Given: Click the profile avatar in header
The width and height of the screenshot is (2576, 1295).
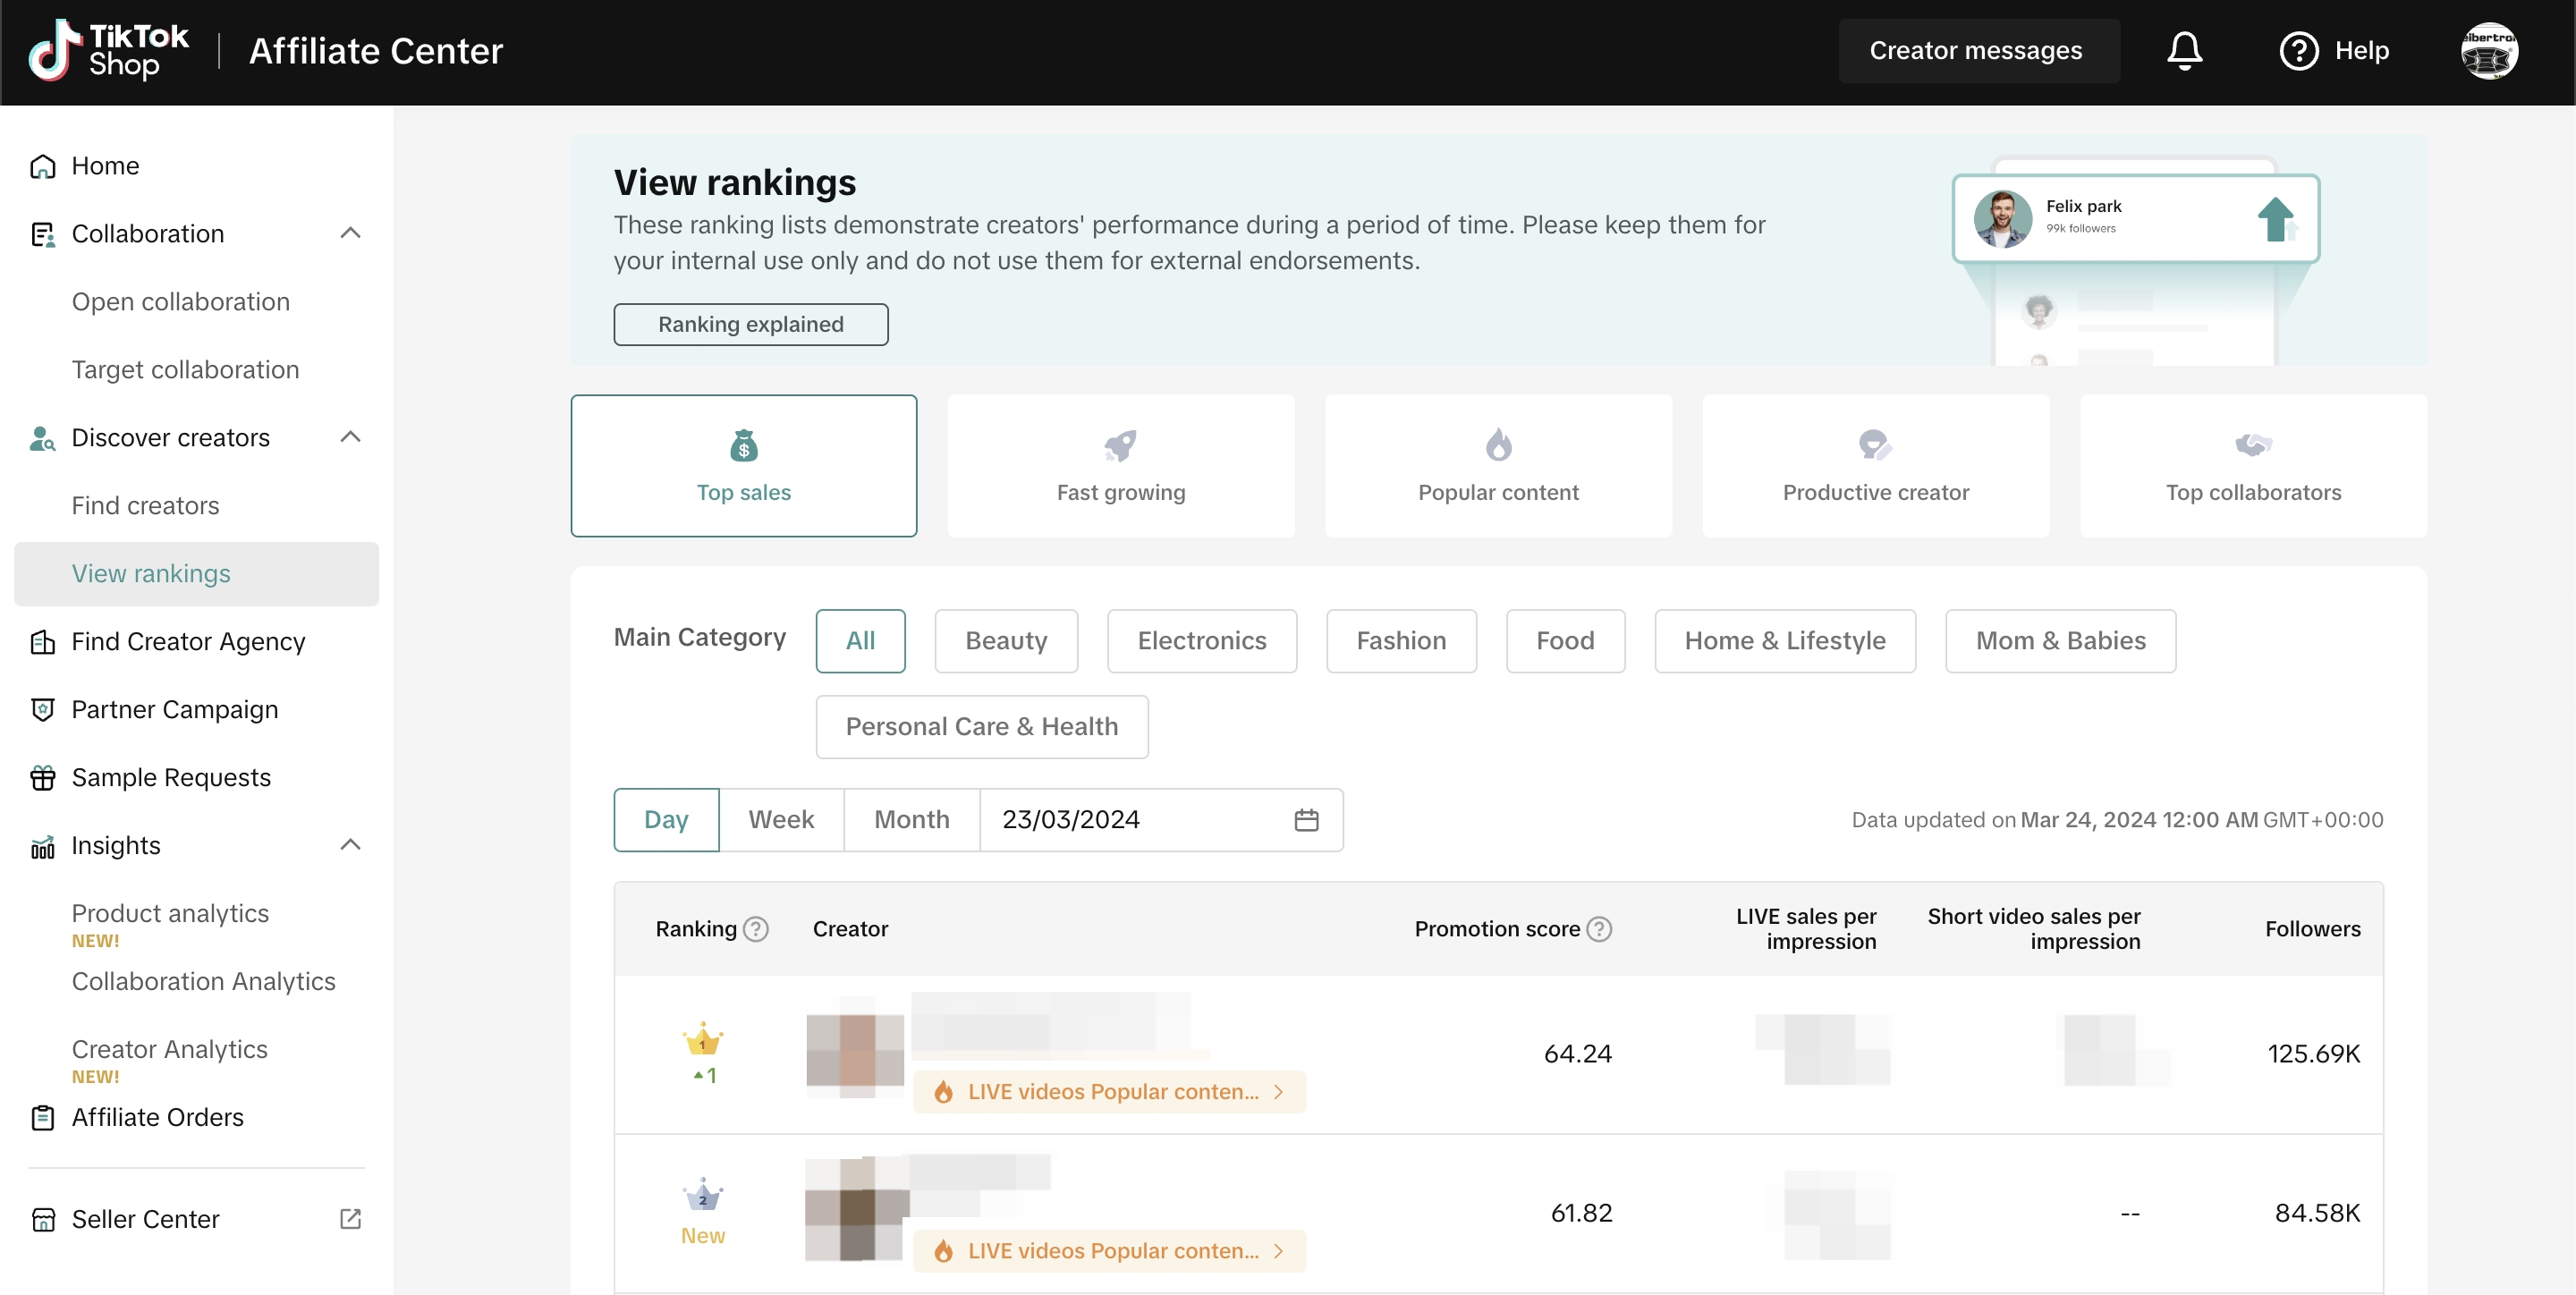Looking at the screenshot, I should tap(2488, 50).
